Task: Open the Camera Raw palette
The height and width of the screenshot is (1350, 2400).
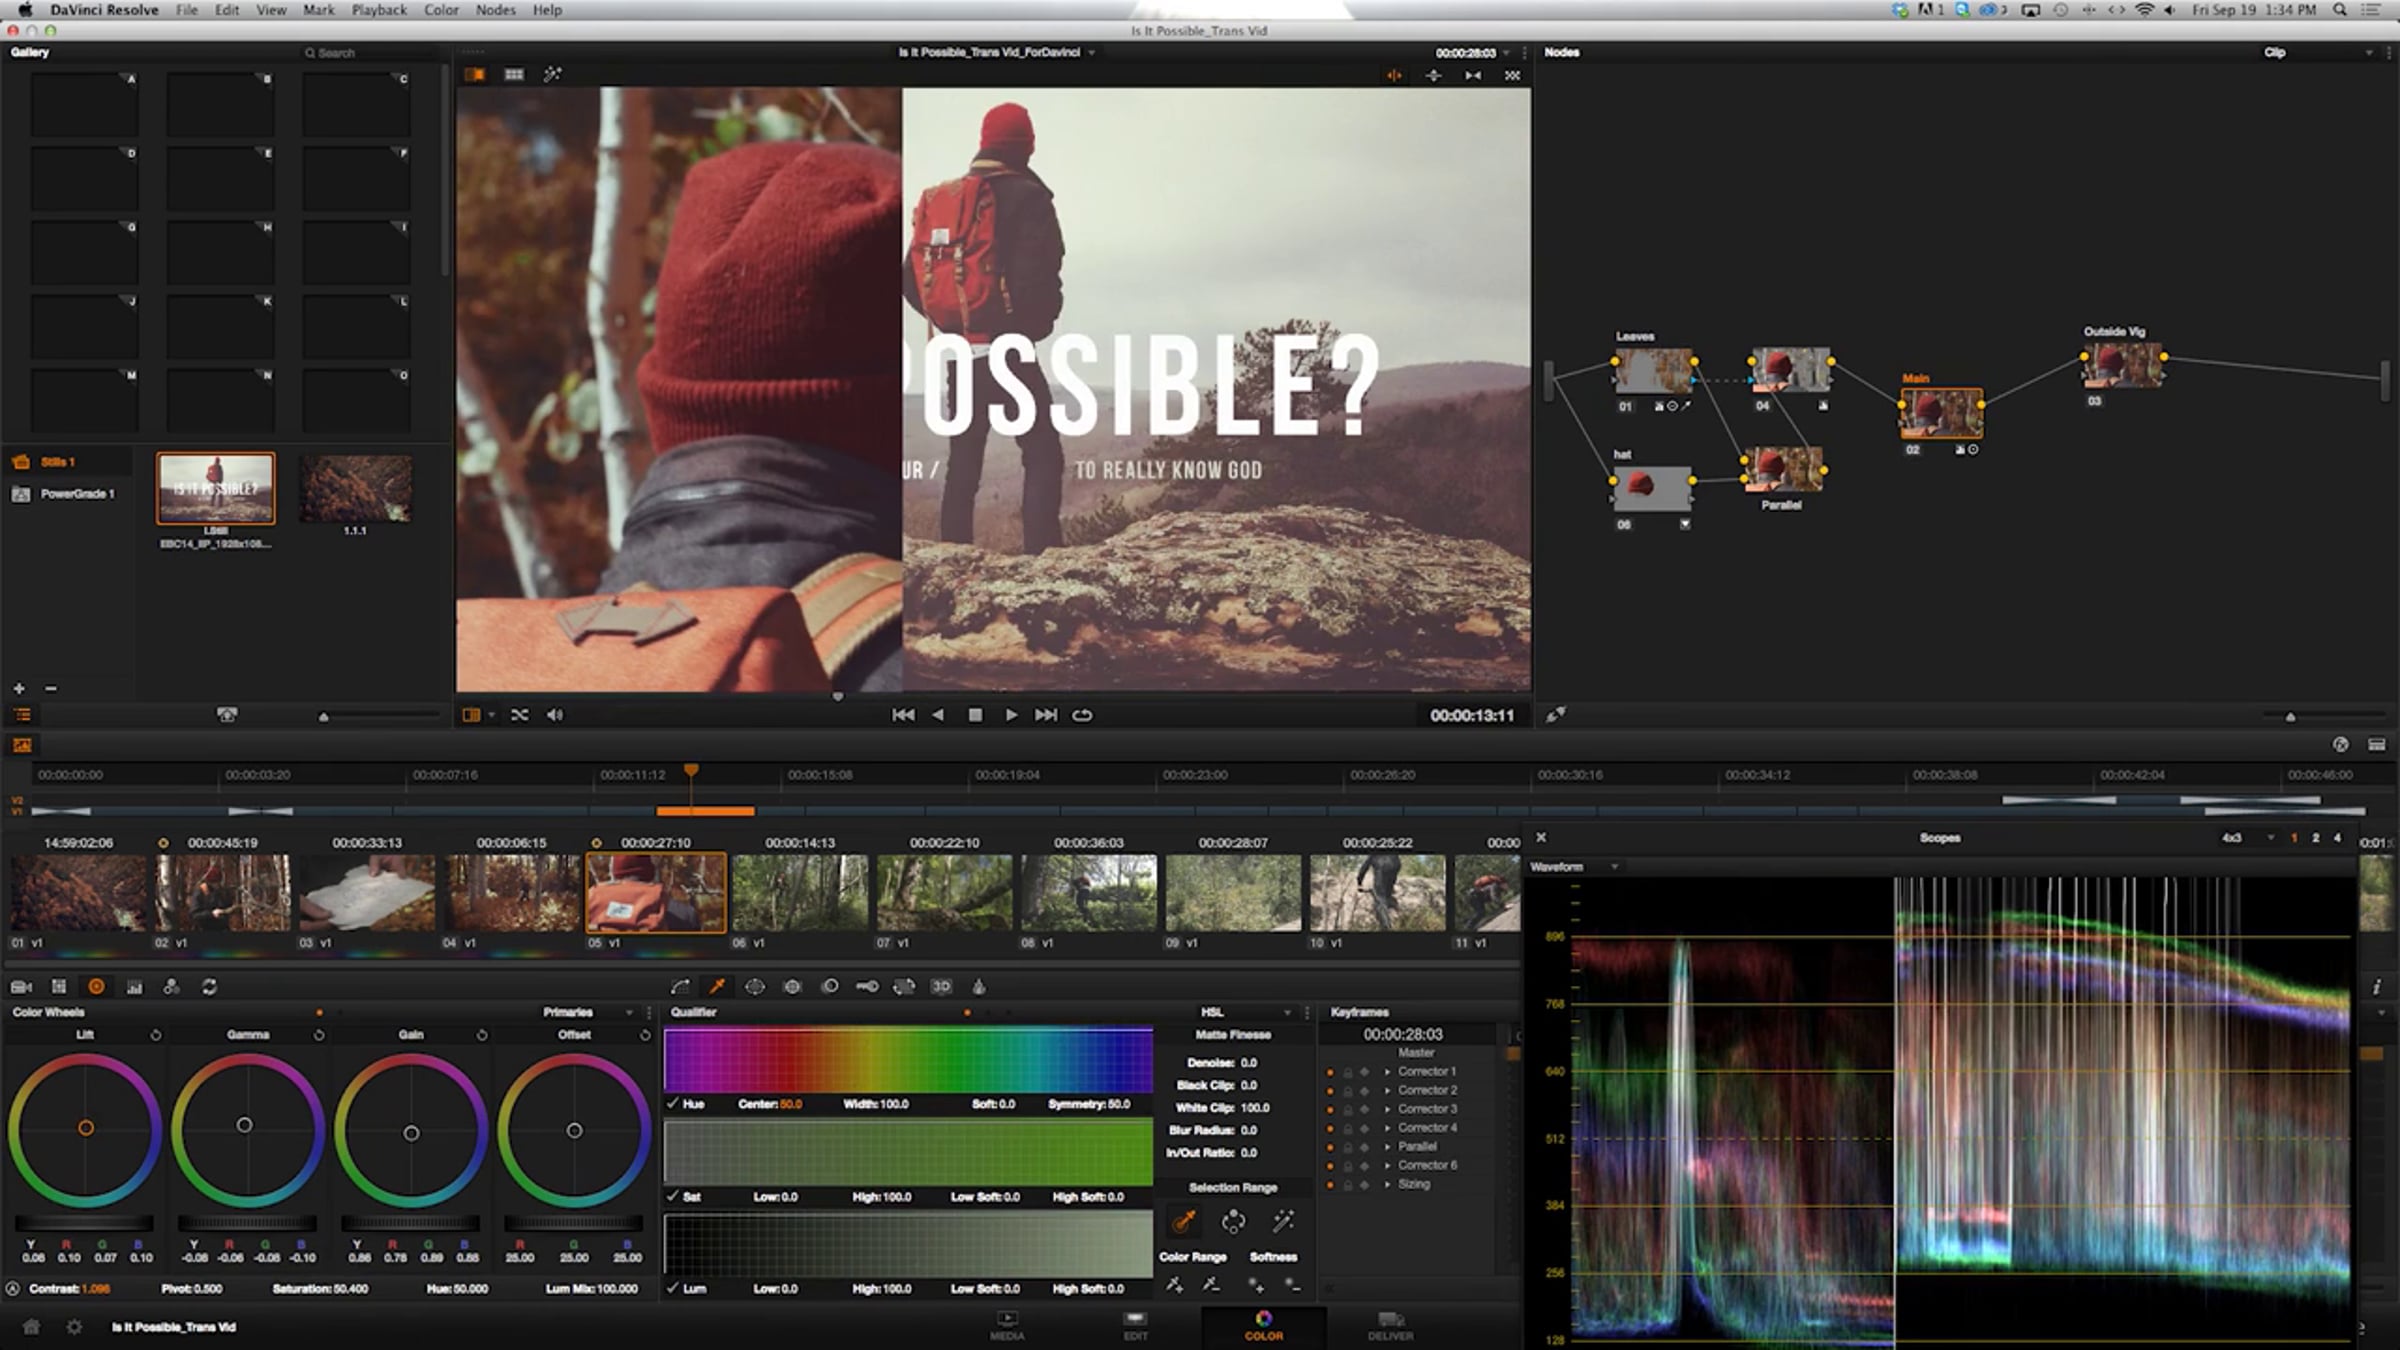Action: 21,987
